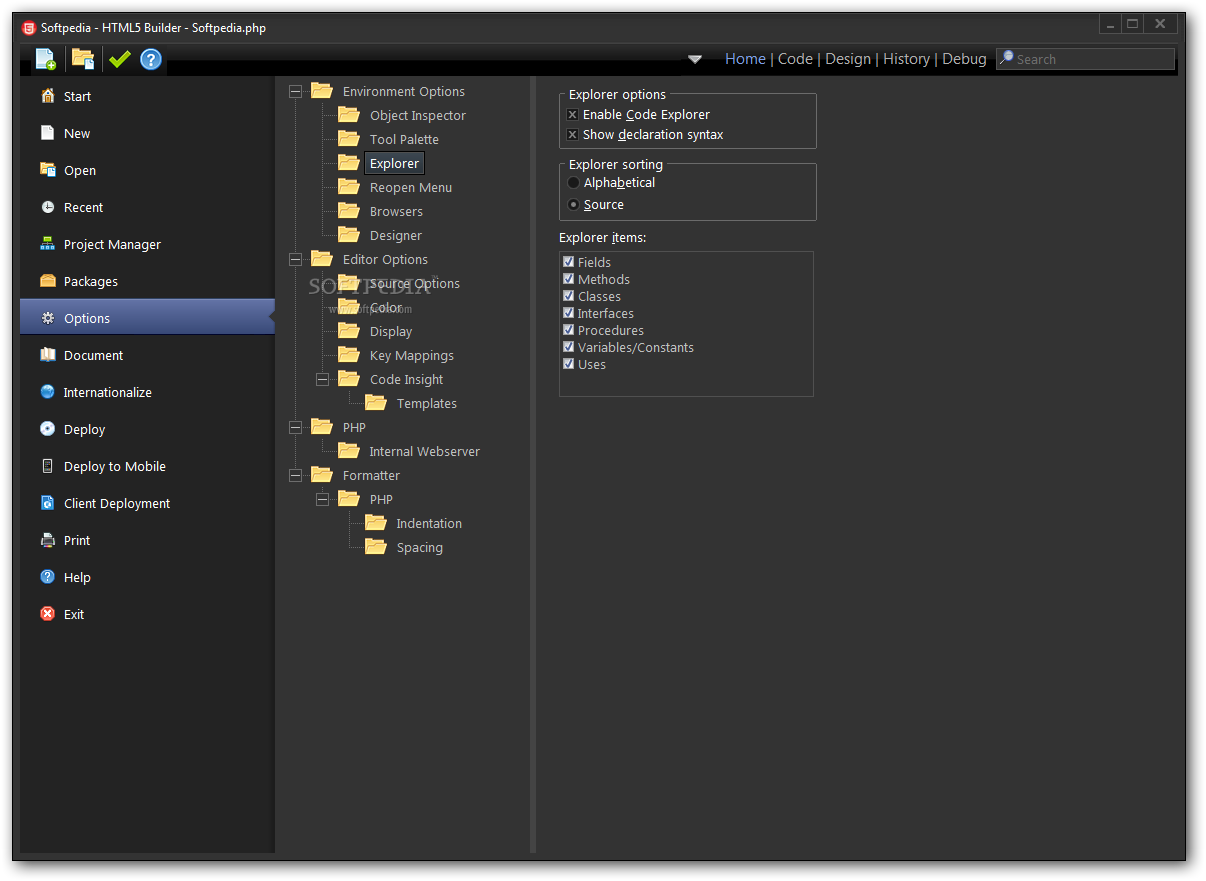Collapse the Editor Options tree node
This screenshot has height=881, width=1206.
(x=295, y=259)
